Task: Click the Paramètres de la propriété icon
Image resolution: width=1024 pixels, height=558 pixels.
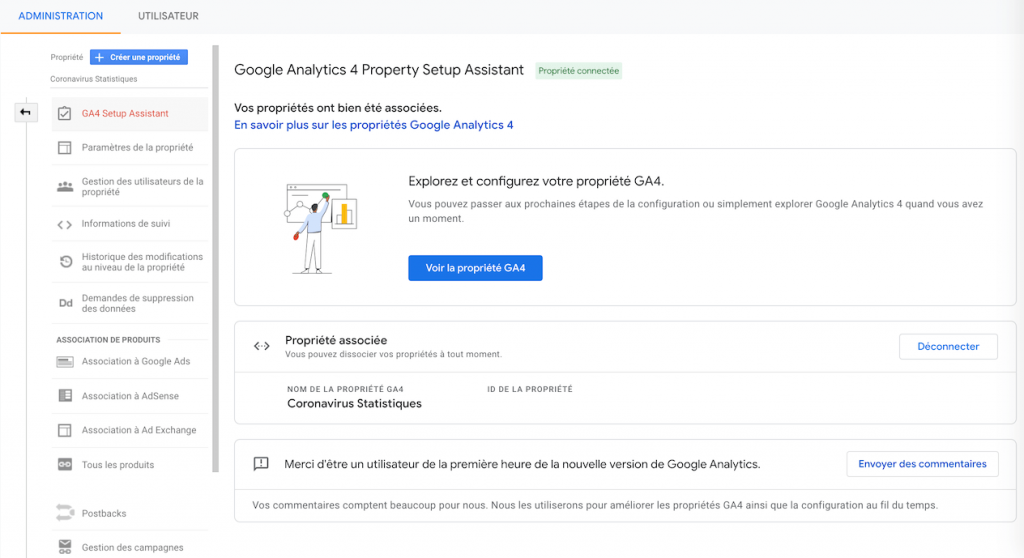Action: (x=65, y=148)
